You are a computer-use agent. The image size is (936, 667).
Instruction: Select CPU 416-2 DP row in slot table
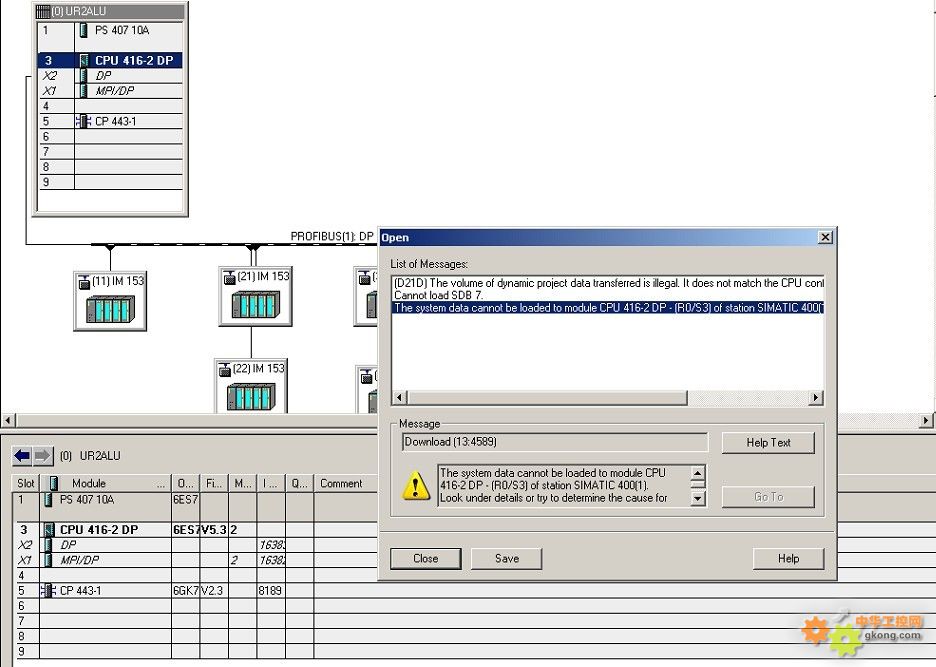pyautogui.click(x=195, y=530)
